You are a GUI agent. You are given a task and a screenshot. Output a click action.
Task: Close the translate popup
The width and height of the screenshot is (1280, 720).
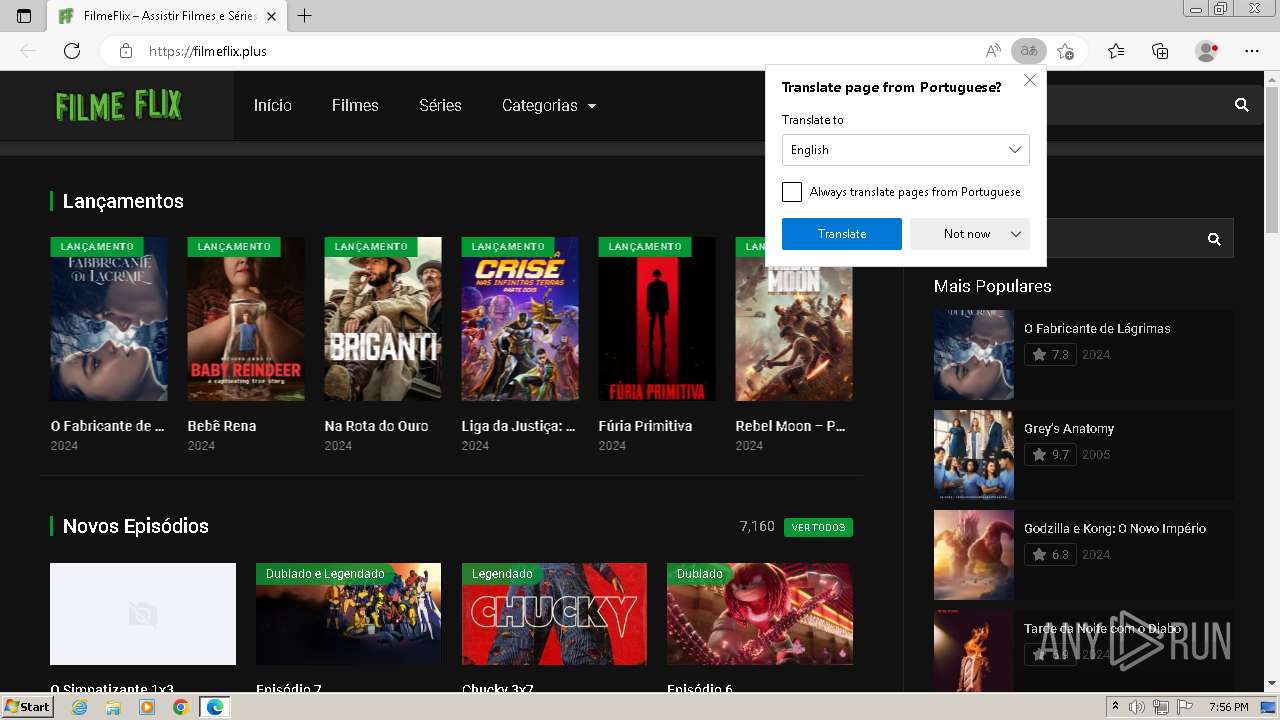click(1030, 80)
